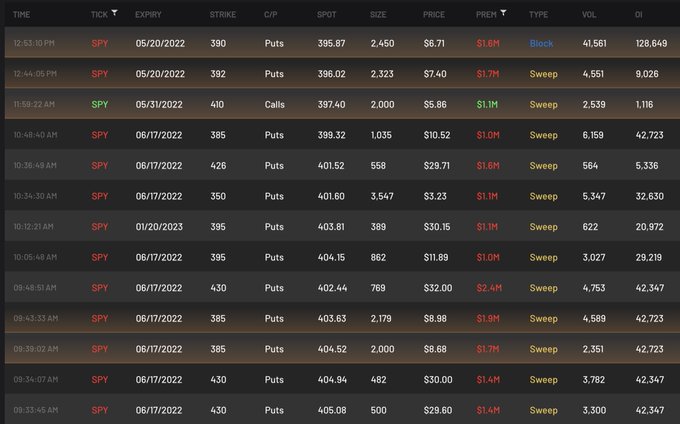Click price value $11.89
The height and width of the screenshot is (424, 680).
tap(436, 257)
